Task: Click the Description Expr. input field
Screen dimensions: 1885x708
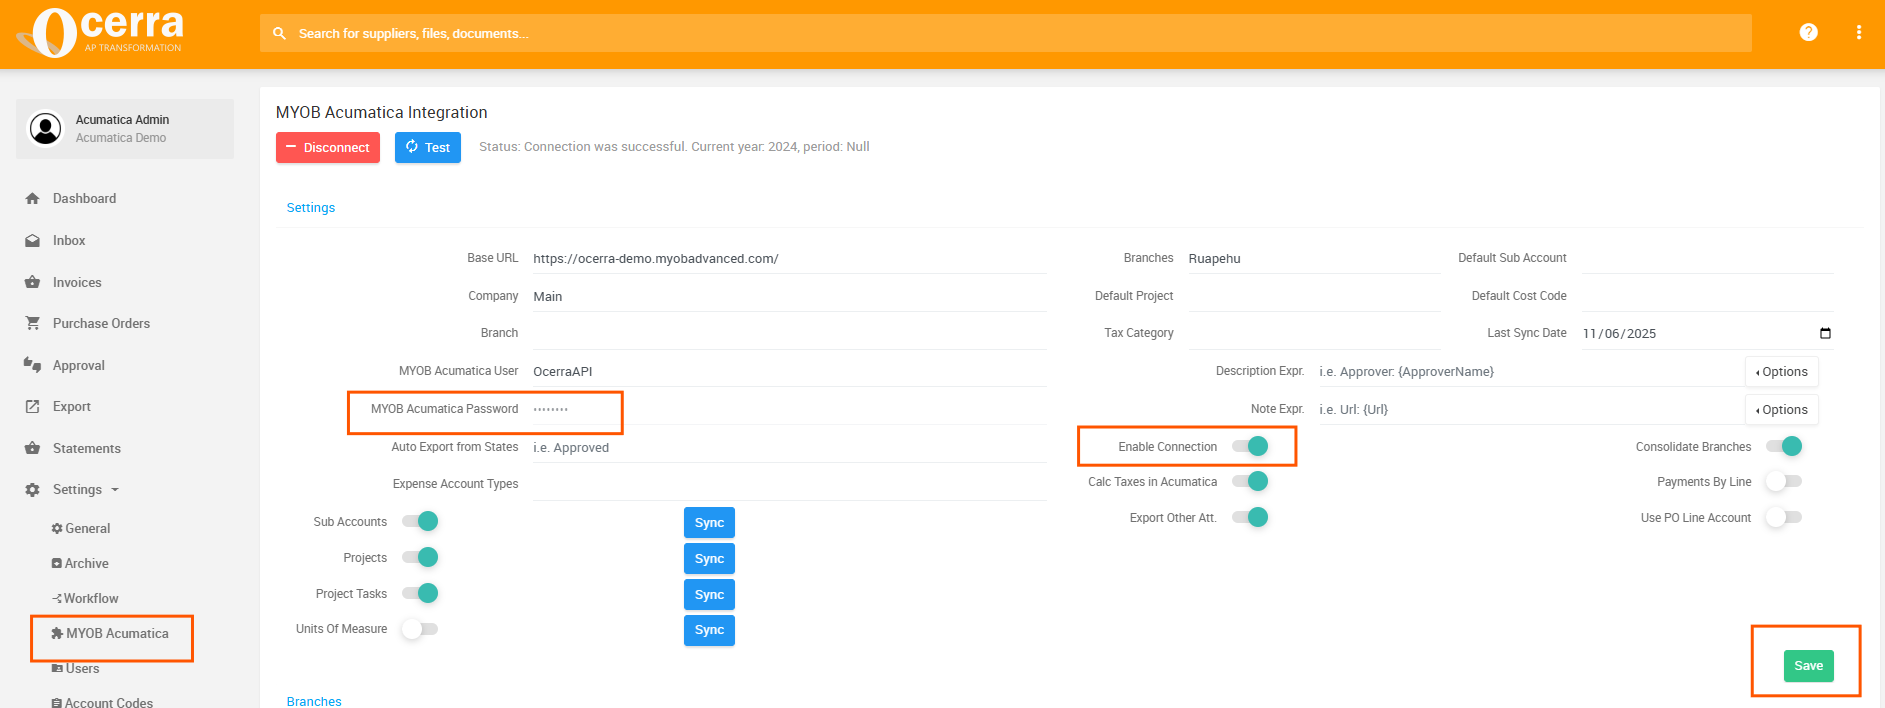Action: (x=1530, y=371)
